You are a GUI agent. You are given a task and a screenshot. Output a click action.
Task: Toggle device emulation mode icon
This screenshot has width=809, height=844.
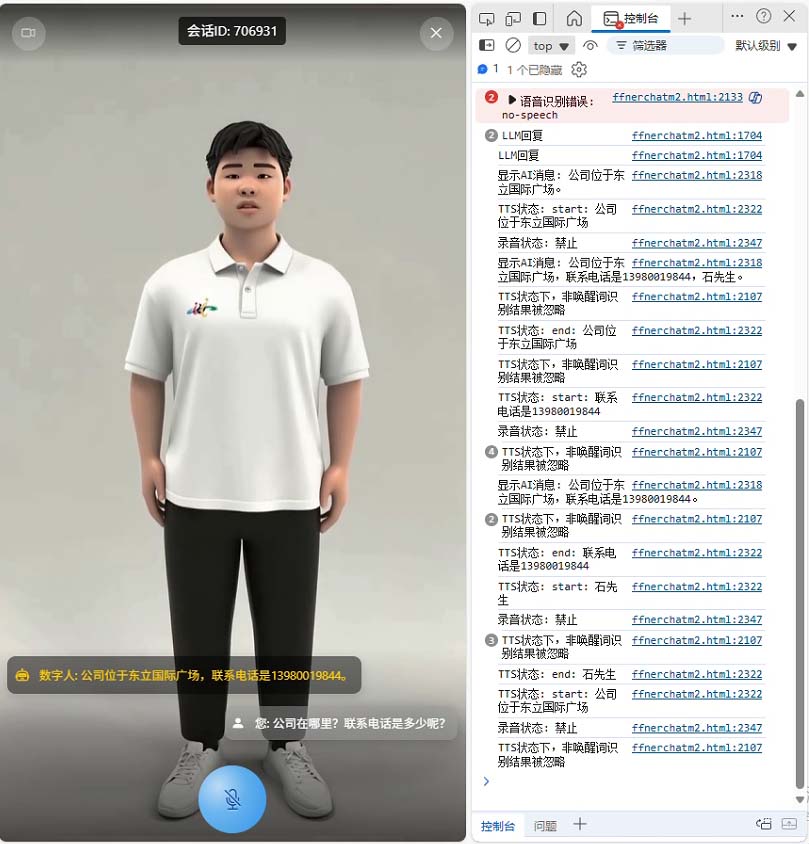pos(513,18)
